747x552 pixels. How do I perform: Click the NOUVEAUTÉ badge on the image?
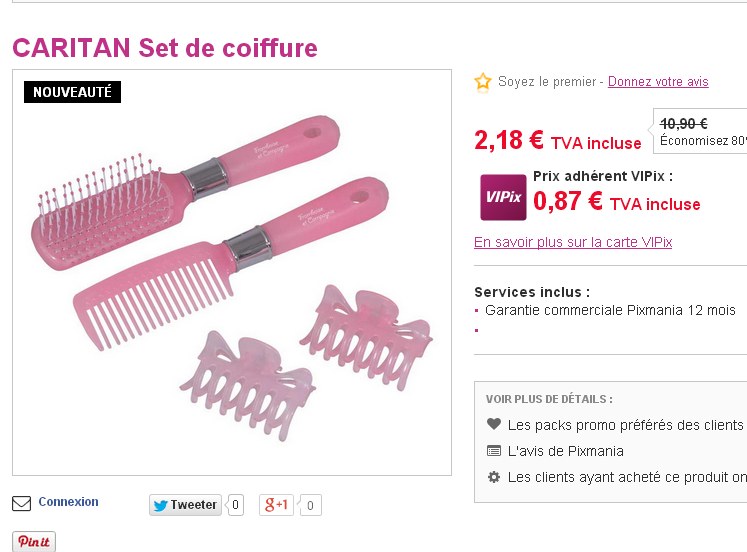72,92
